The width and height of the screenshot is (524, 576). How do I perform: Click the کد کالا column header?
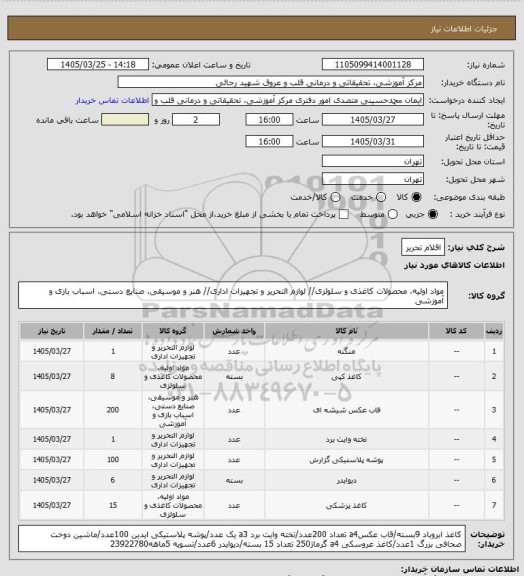coord(456,331)
